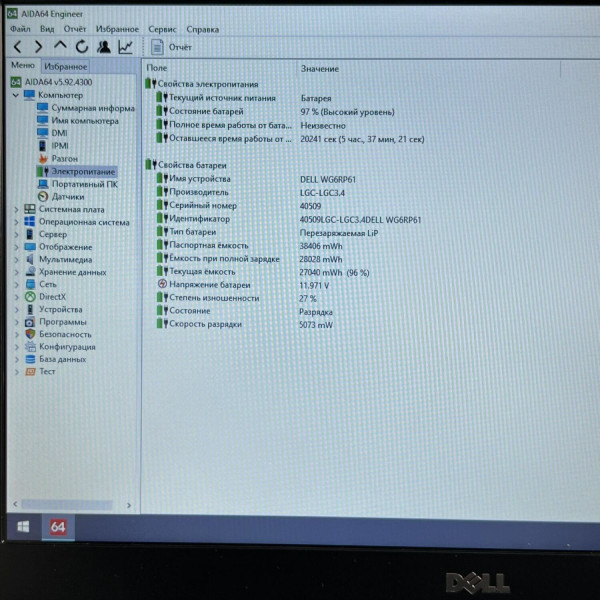
Task: Go forward with the right arrow toolbar icon
Action: [x=38, y=47]
